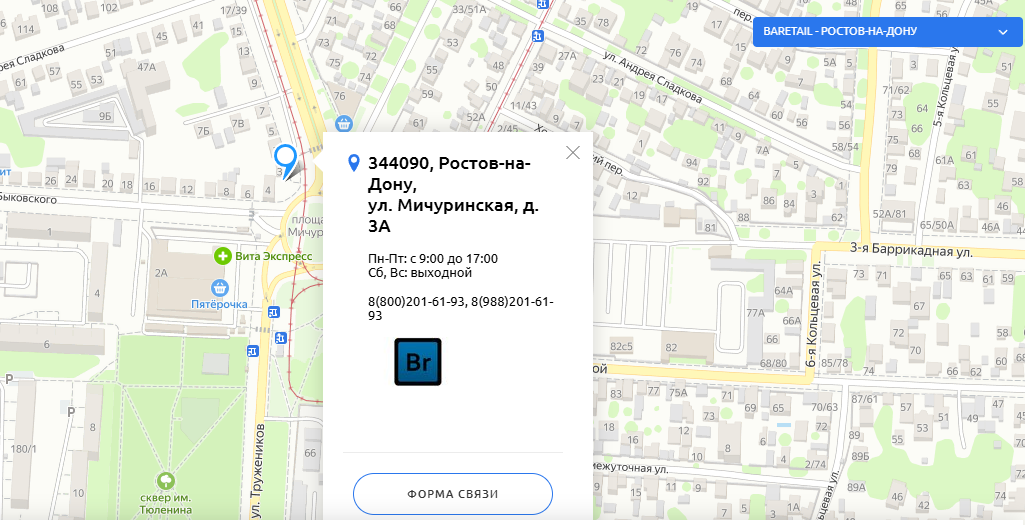Click house number 9Б on the map
The width and height of the screenshot is (1025, 525).
pyautogui.click(x=105, y=118)
